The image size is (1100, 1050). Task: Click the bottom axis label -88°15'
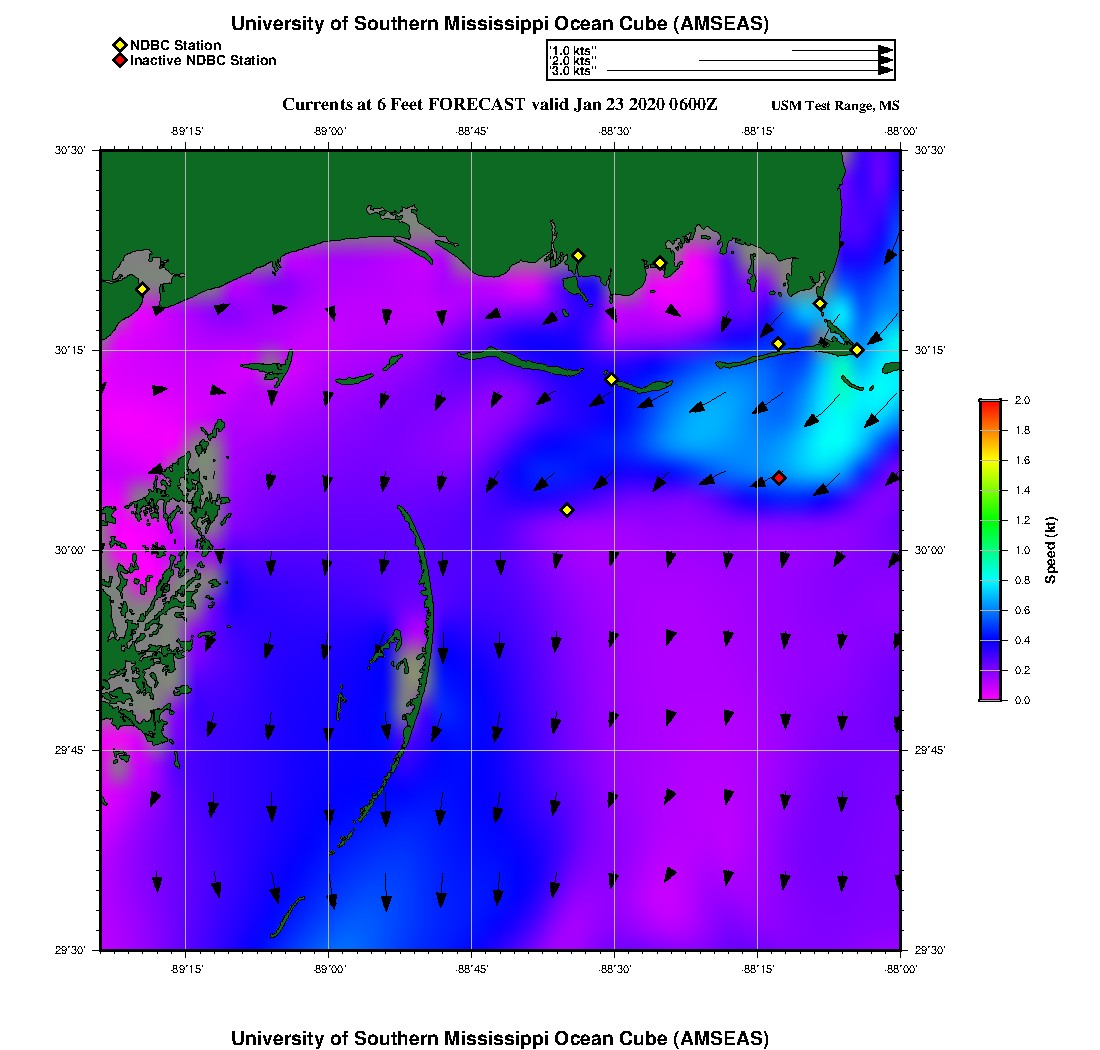click(x=758, y=969)
